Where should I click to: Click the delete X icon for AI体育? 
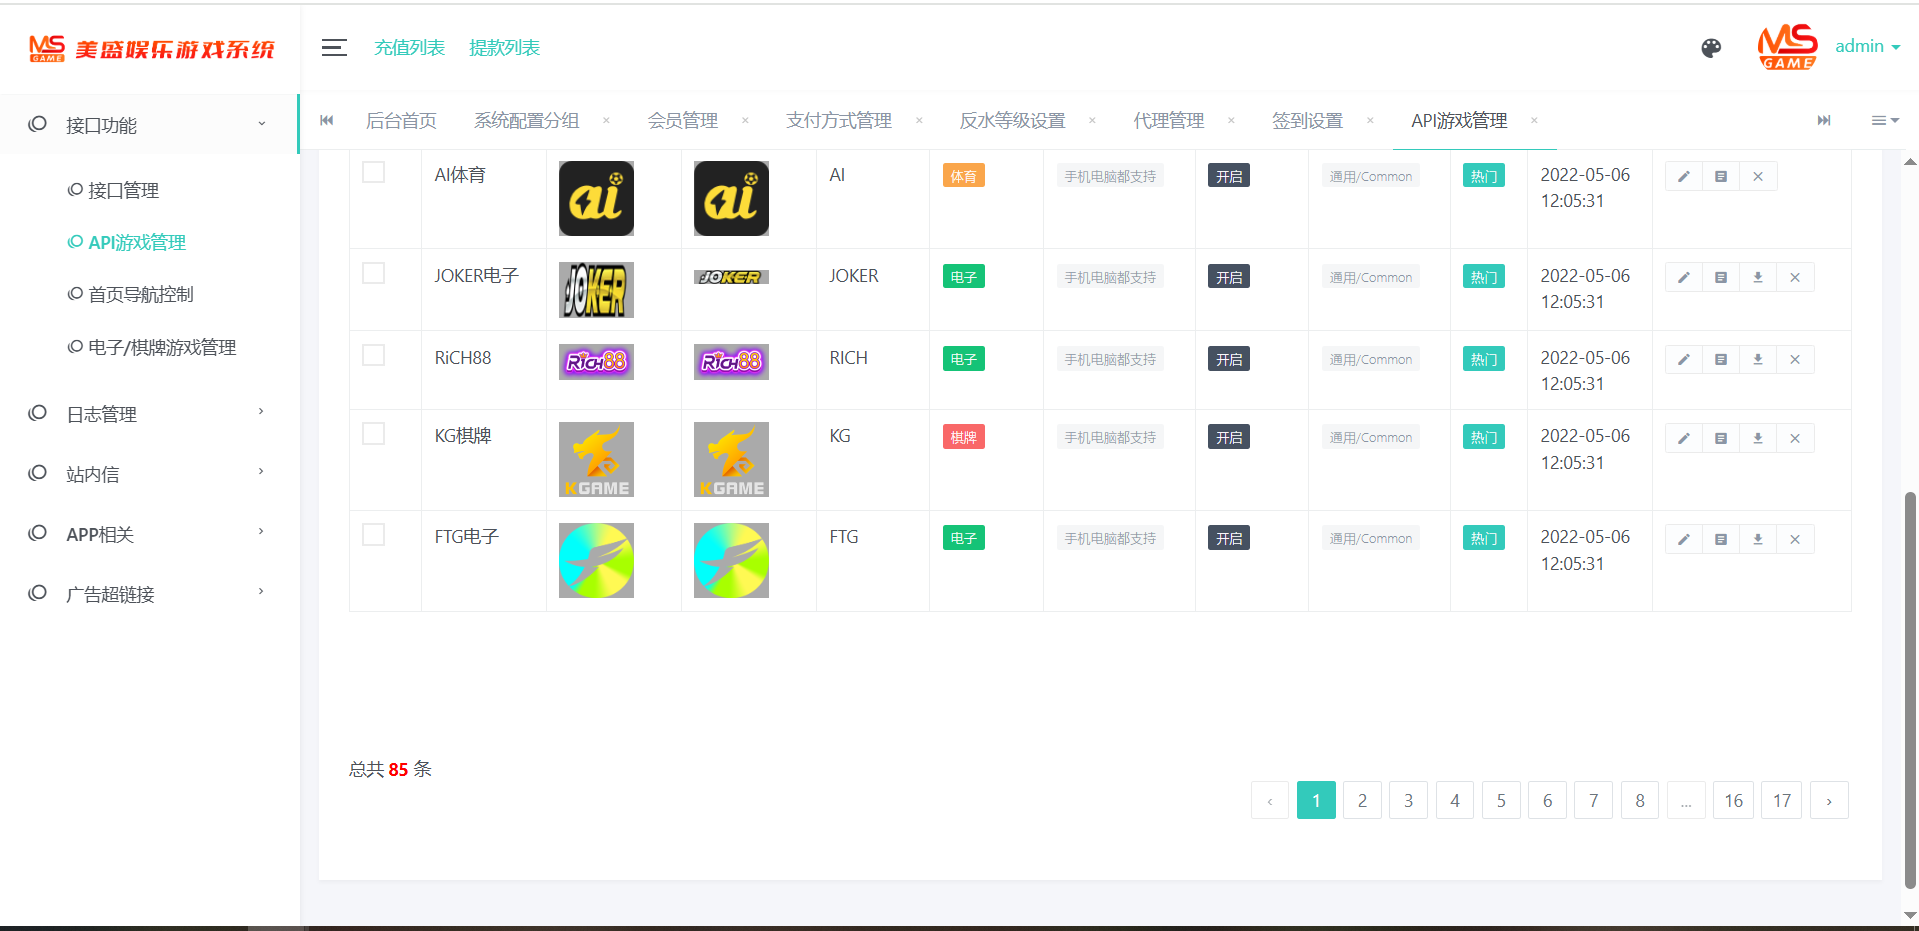pyautogui.click(x=1757, y=177)
